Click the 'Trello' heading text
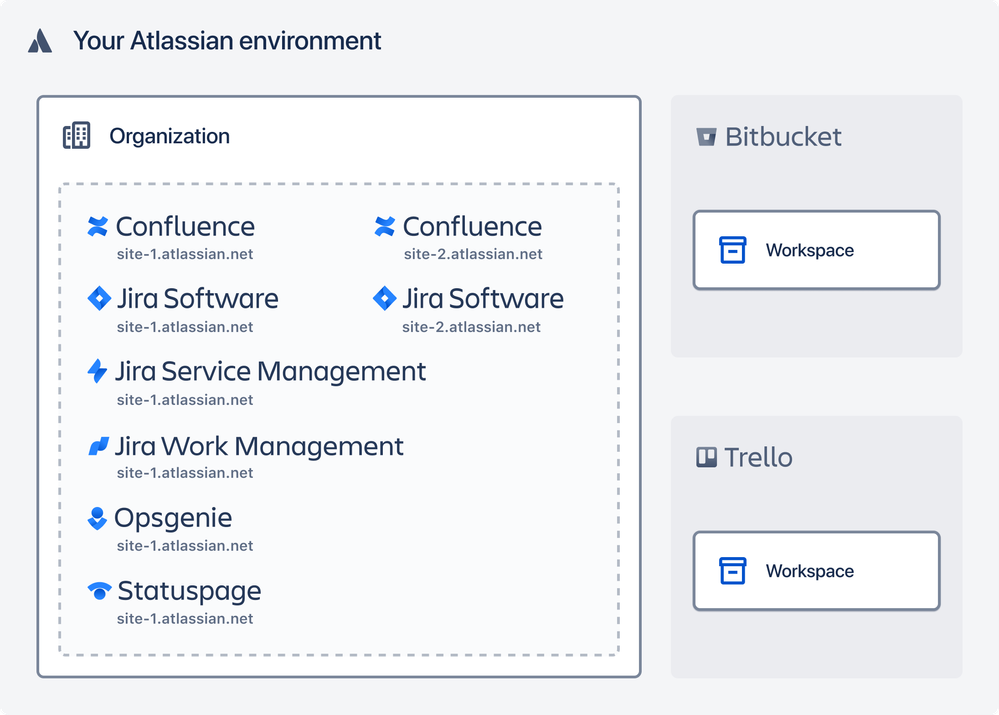The width and height of the screenshot is (999, 715). (x=758, y=457)
